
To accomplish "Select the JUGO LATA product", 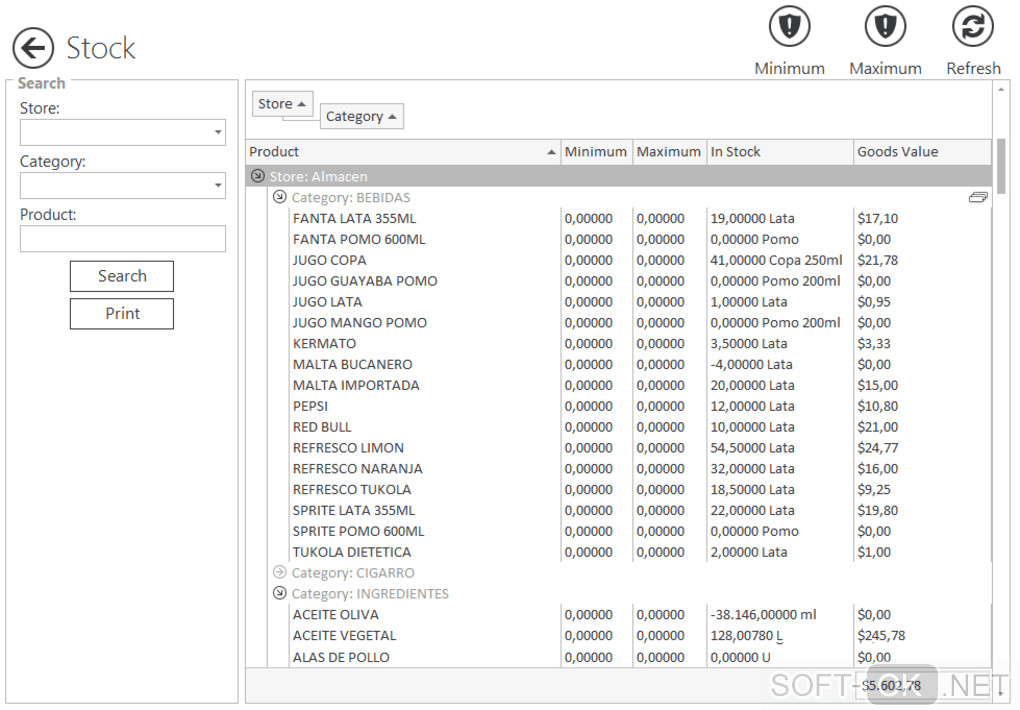I will (327, 302).
